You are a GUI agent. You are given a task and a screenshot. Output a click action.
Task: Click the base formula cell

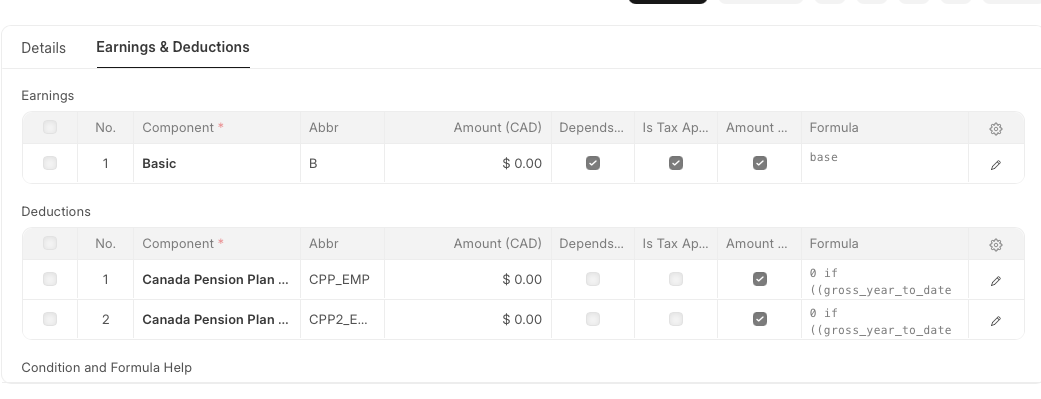coord(884,163)
